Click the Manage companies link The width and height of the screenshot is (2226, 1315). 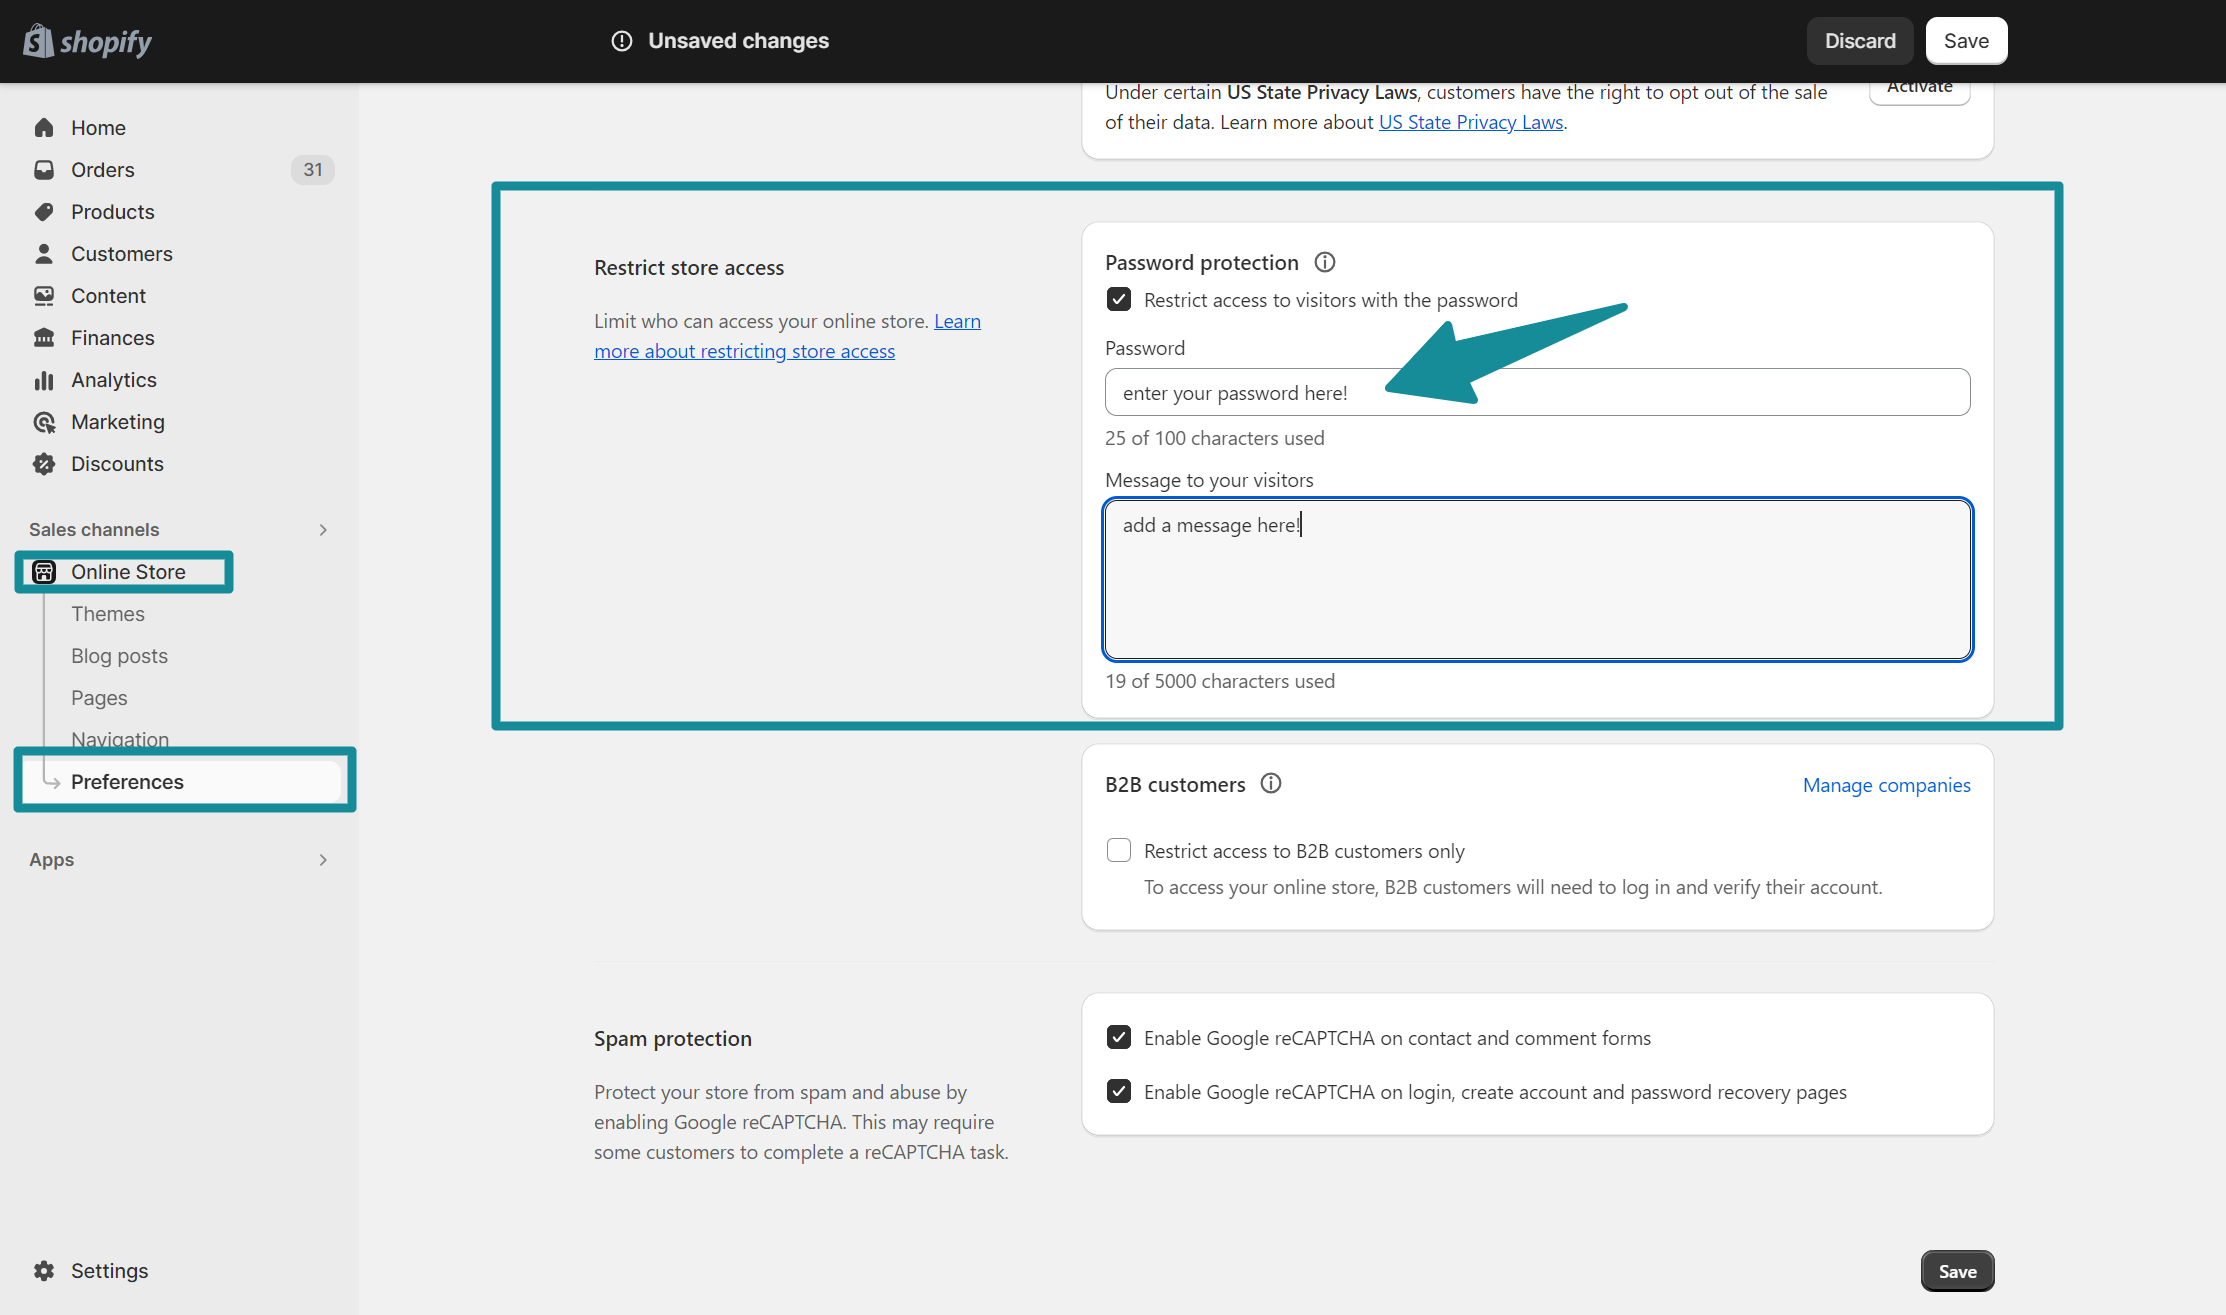(1886, 784)
